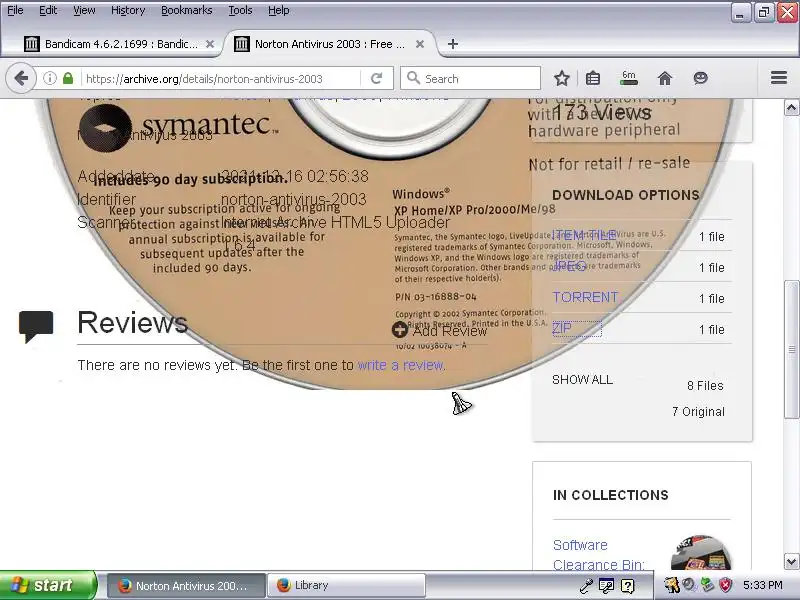Close the Bandicam 4.6.2.1699 tab
This screenshot has width=800, height=600.
(x=210, y=44)
